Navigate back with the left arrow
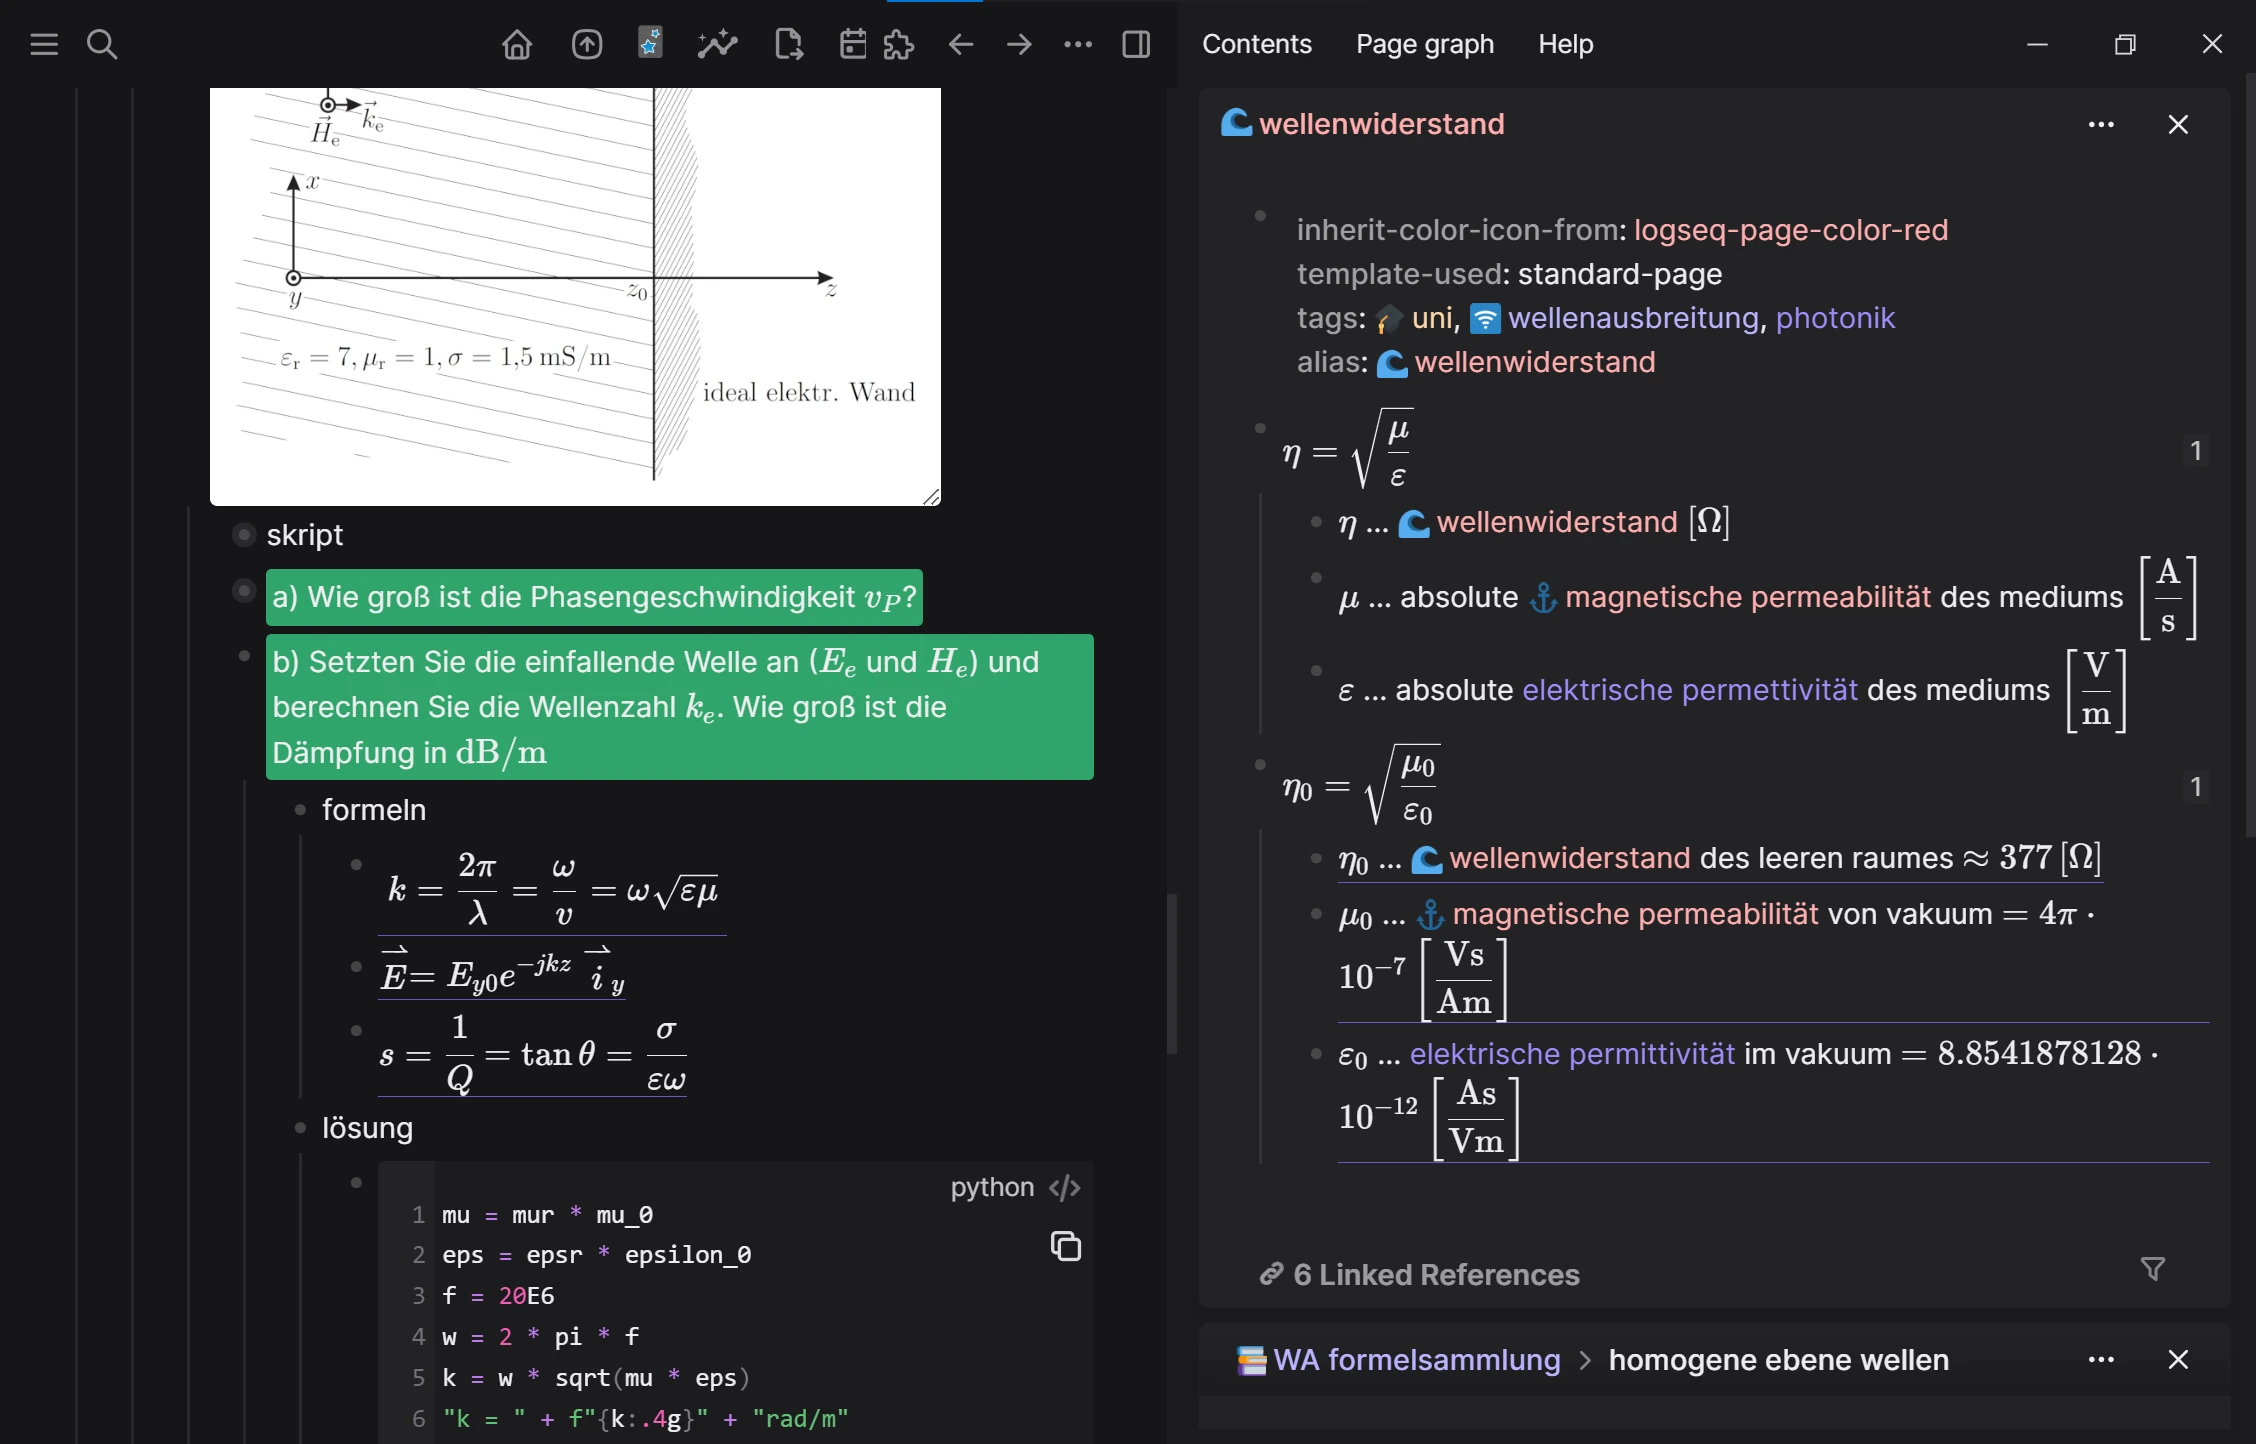Screen dimensions: 2256x1444 tap(961, 44)
